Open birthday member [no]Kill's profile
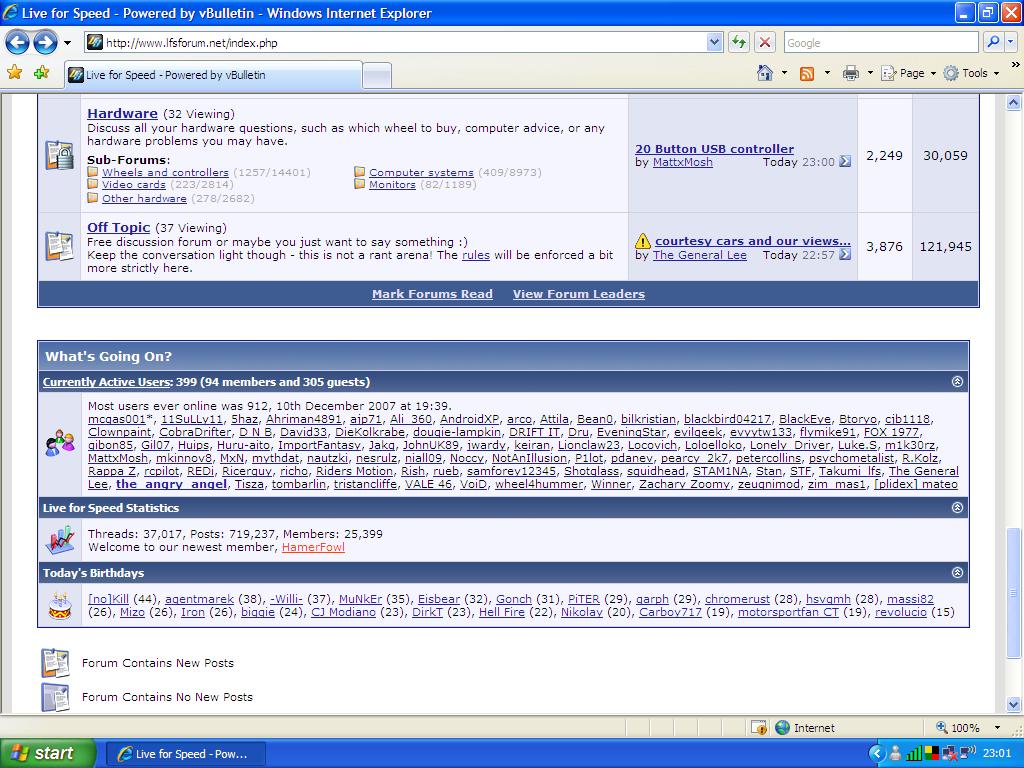1024x768 pixels. (108, 599)
